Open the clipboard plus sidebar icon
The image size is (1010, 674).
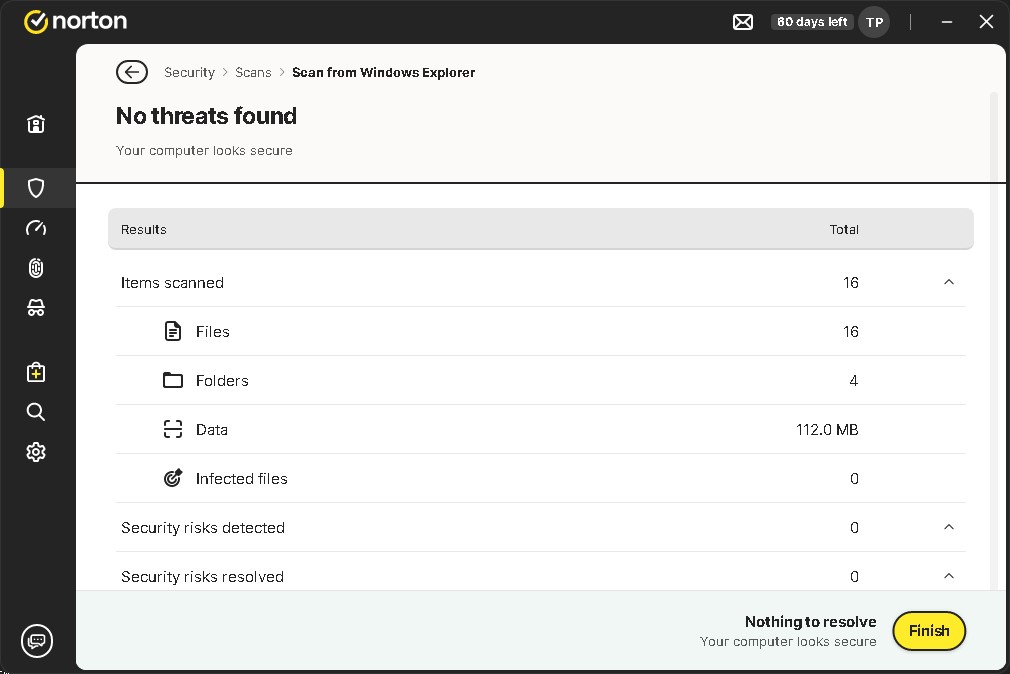point(36,372)
